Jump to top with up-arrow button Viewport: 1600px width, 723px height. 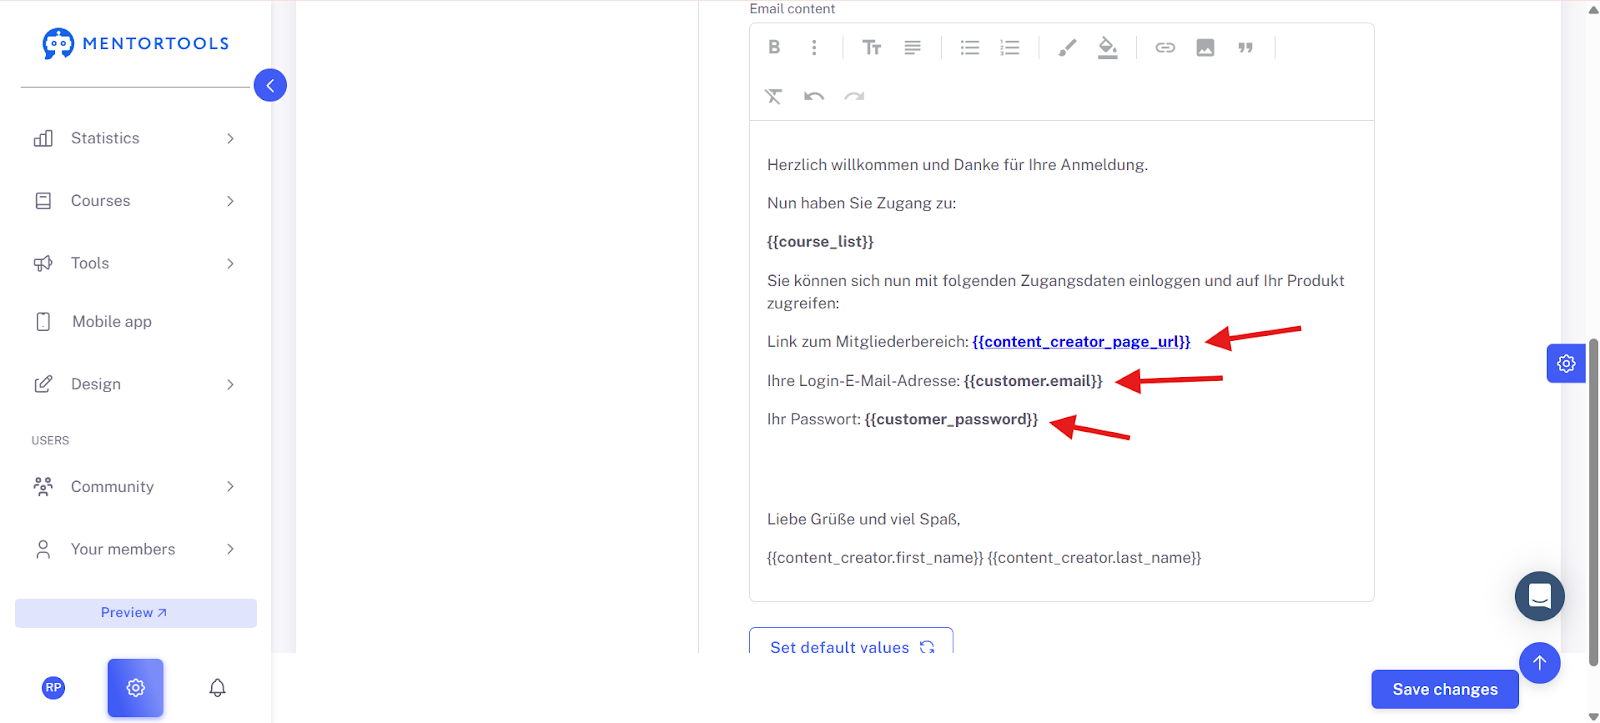pos(1540,662)
